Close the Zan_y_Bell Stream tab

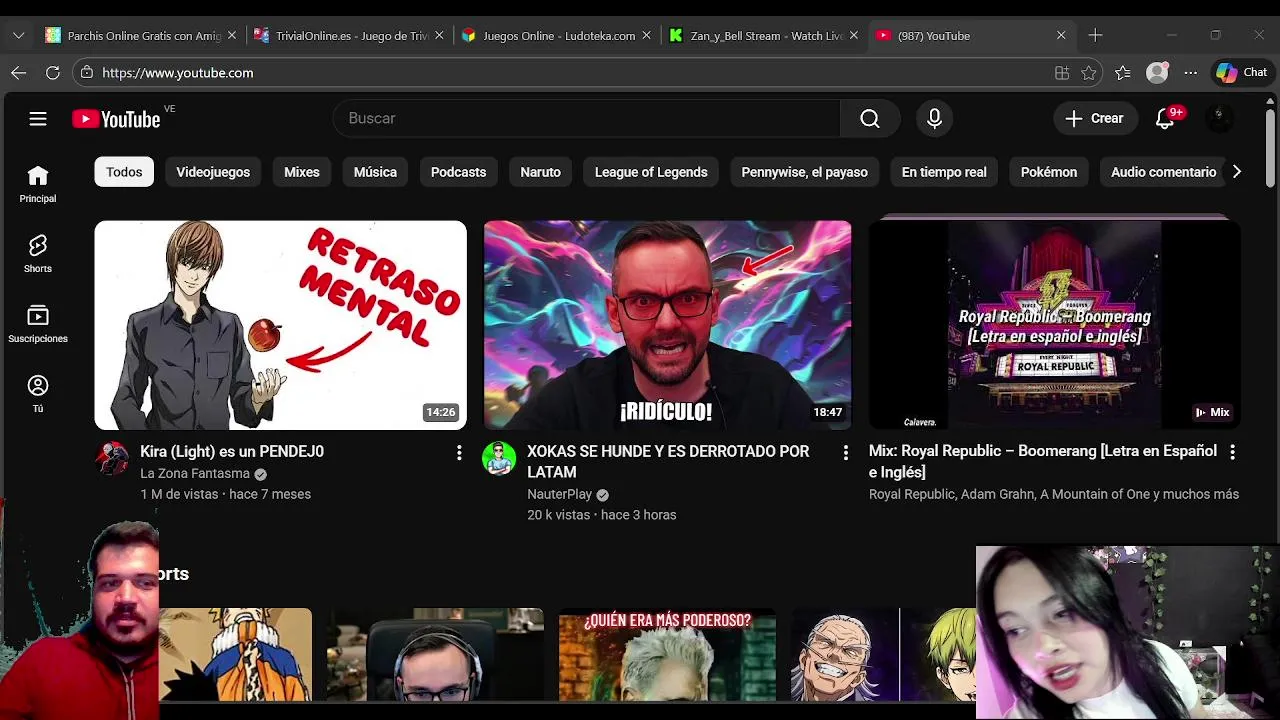point(853,35)
